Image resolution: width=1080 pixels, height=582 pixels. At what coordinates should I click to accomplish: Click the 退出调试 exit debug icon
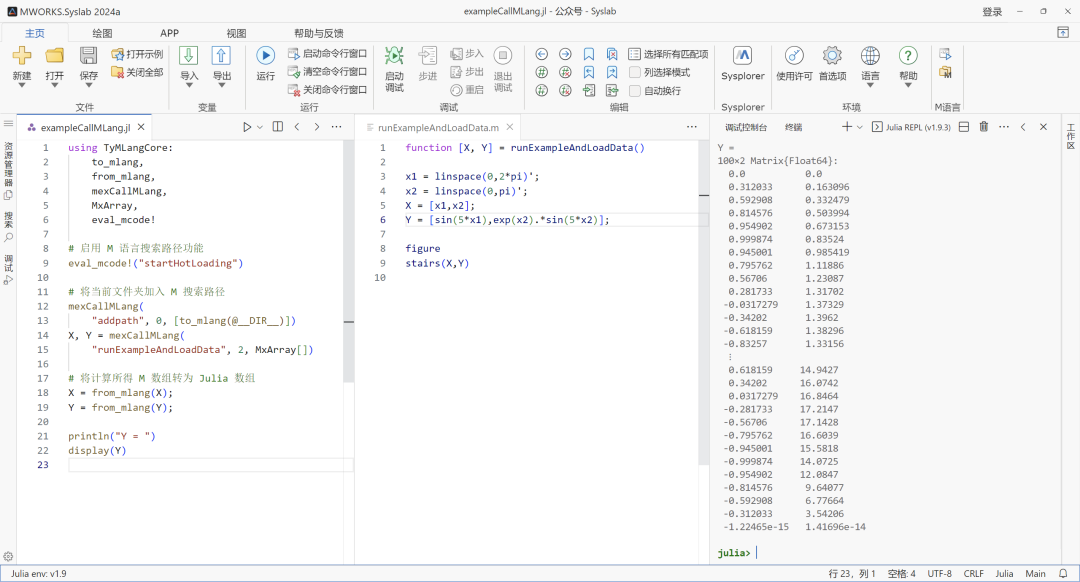503,55
